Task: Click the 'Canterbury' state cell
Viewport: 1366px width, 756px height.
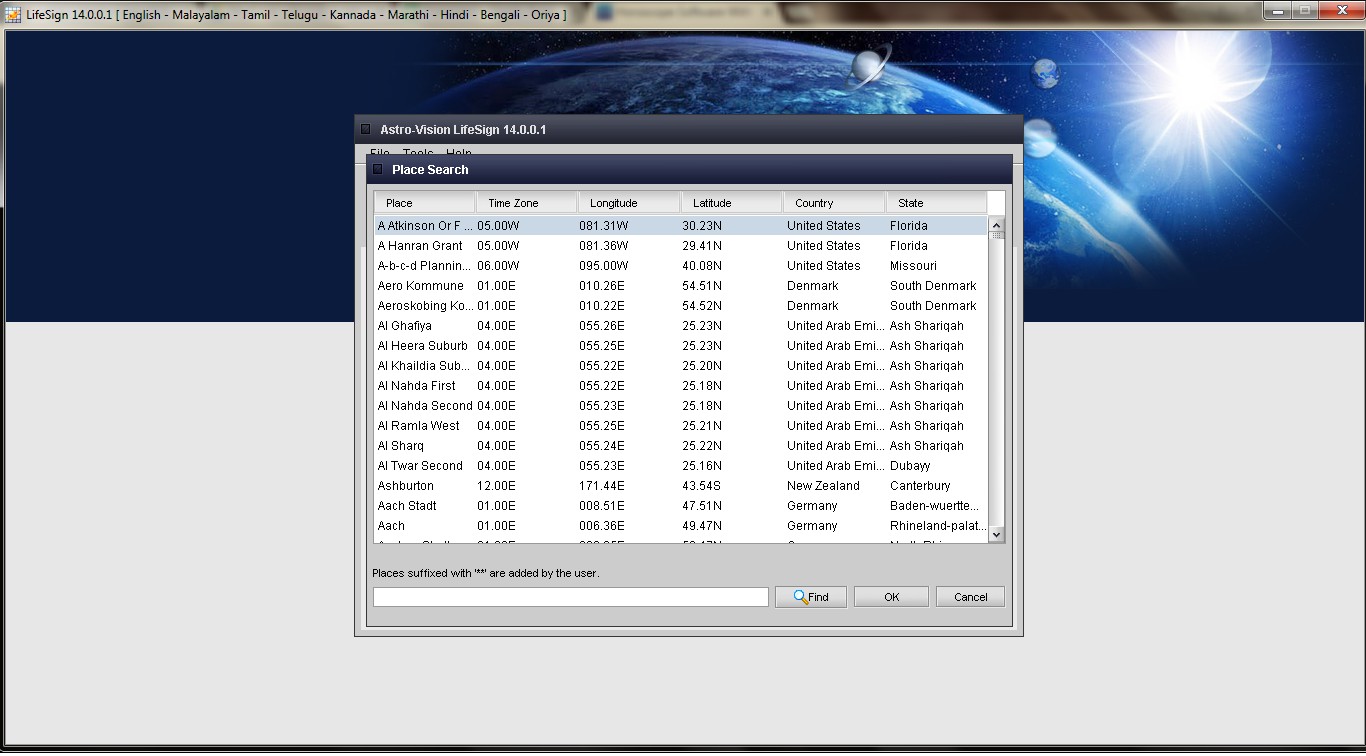Action: click(920, 486)
